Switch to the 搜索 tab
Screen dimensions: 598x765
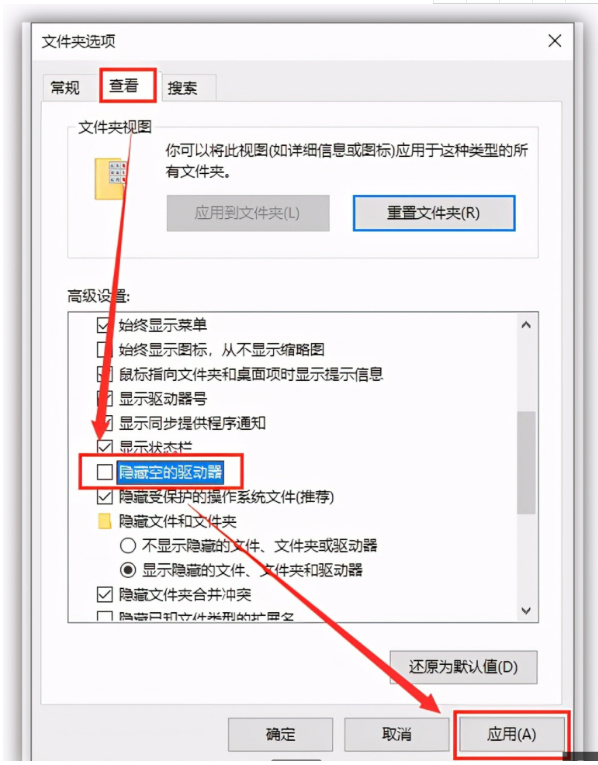183,88
